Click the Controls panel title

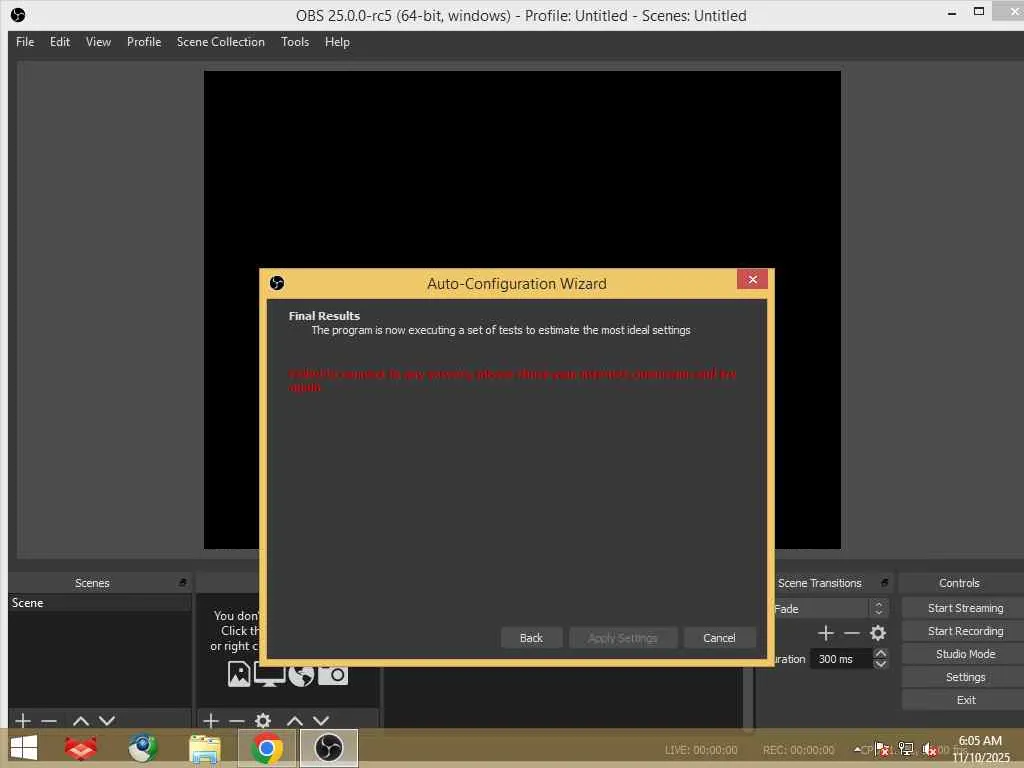tap(959, 583)
